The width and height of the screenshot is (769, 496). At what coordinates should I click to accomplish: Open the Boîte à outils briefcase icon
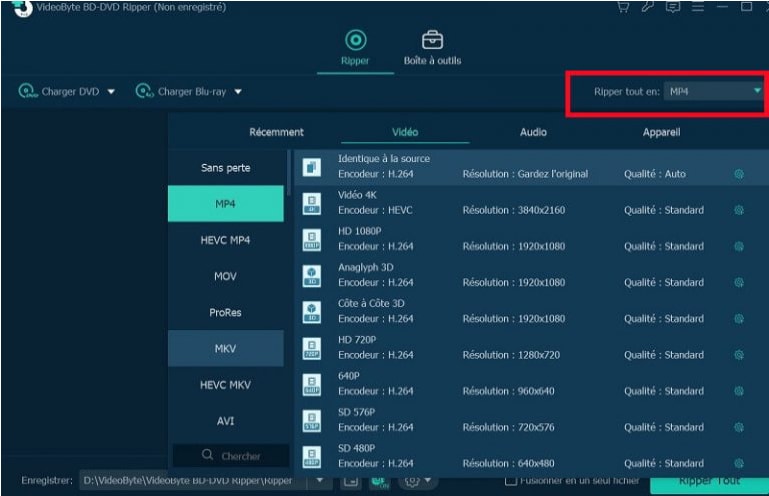(432, 40)
